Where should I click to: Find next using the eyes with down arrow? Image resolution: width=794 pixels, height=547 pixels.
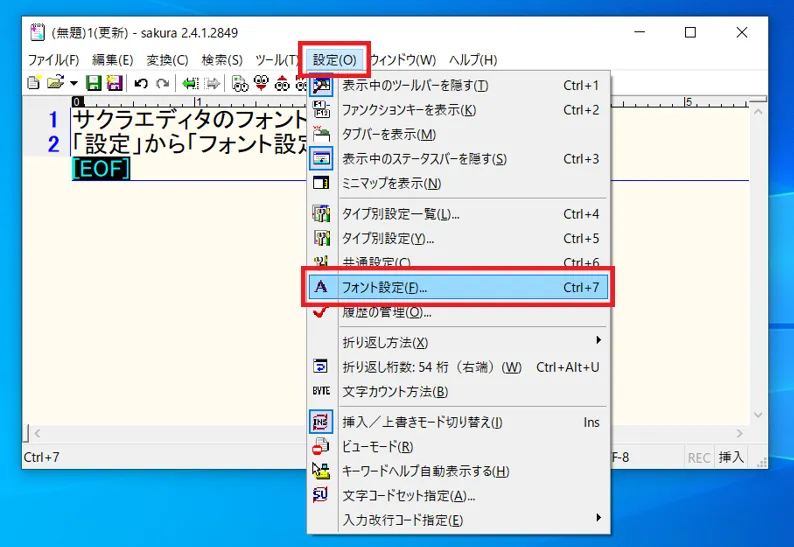coord(261,83)
